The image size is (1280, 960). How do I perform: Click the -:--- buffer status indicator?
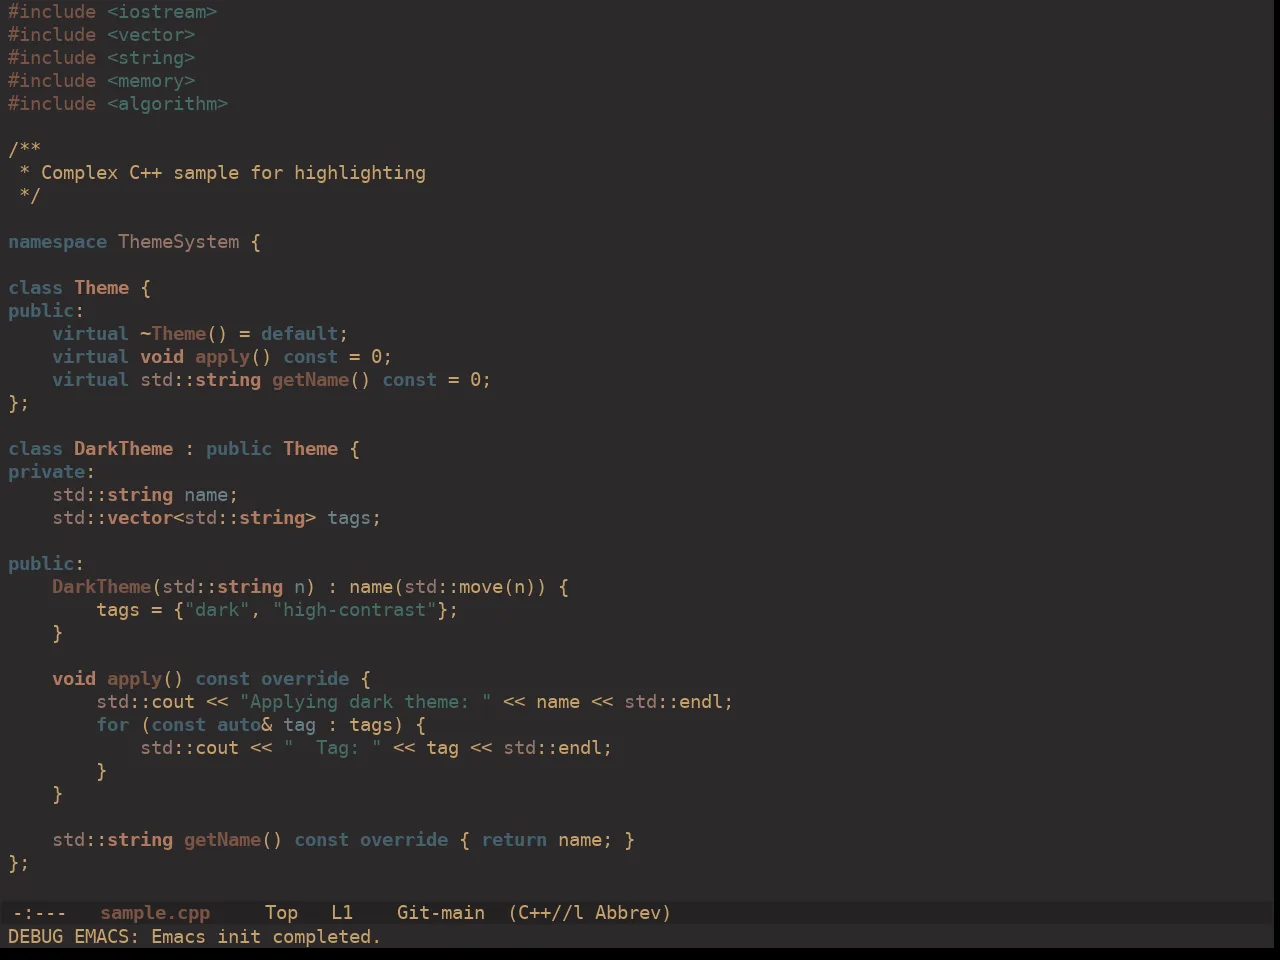pos(39,912)
